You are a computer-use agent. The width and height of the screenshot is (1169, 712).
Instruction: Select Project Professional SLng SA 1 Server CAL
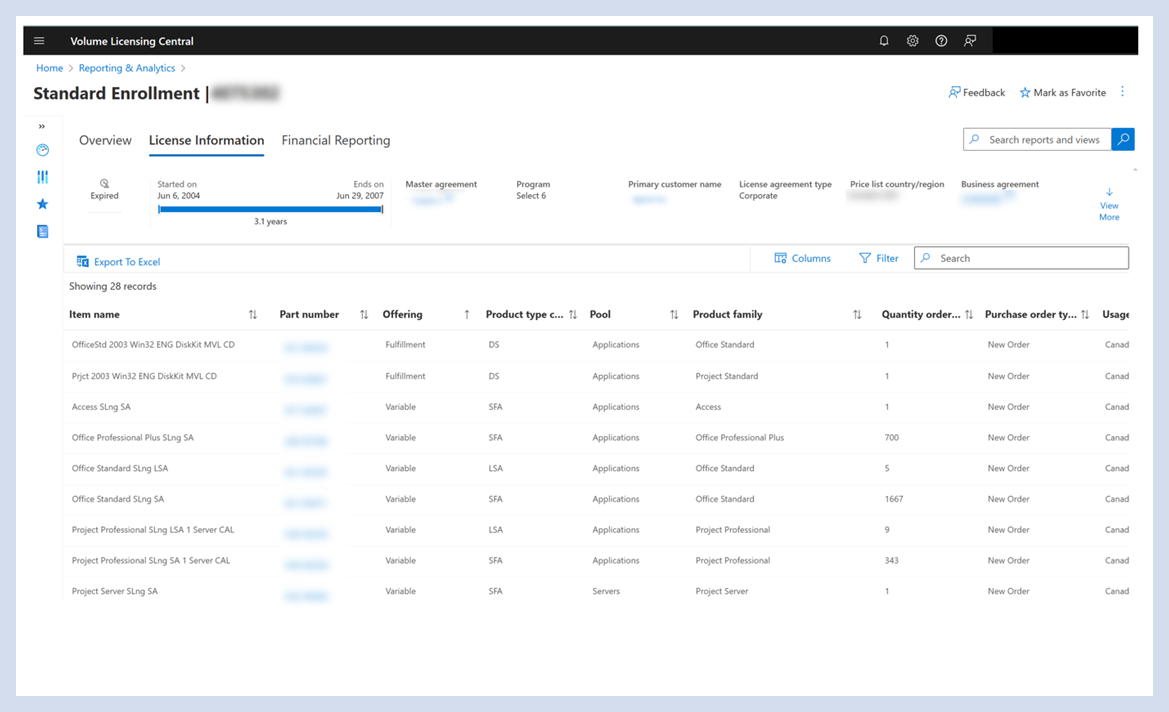[596, 561]
